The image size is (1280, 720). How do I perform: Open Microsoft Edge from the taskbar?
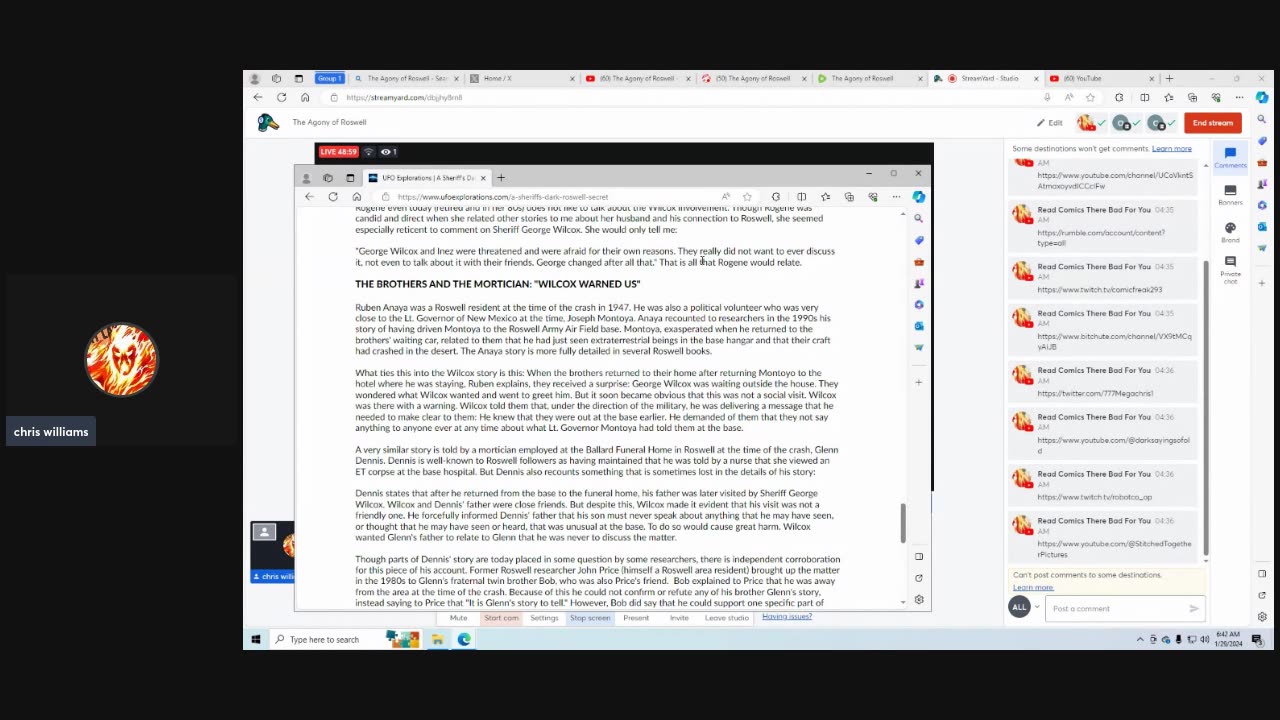[x=465, y=639]
